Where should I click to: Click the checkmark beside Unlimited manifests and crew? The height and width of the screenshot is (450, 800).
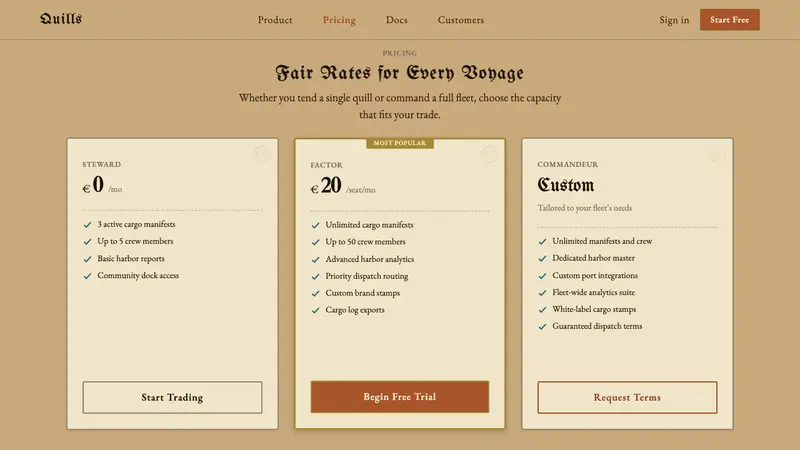[x=542, y=241]
